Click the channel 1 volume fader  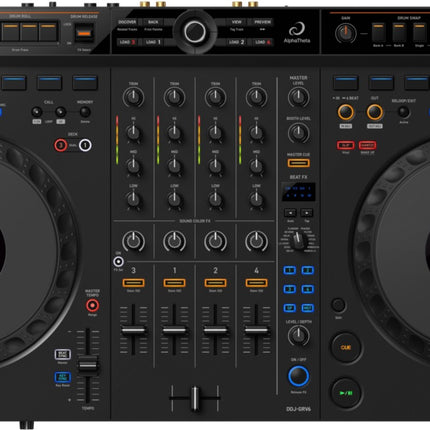pyautogui.click(x=174, y=330)
